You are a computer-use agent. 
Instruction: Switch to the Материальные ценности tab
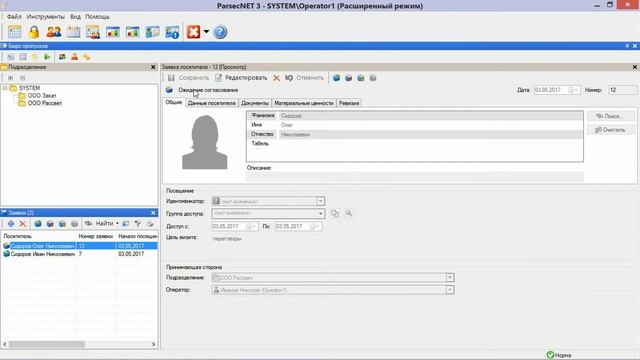point(304,103)
